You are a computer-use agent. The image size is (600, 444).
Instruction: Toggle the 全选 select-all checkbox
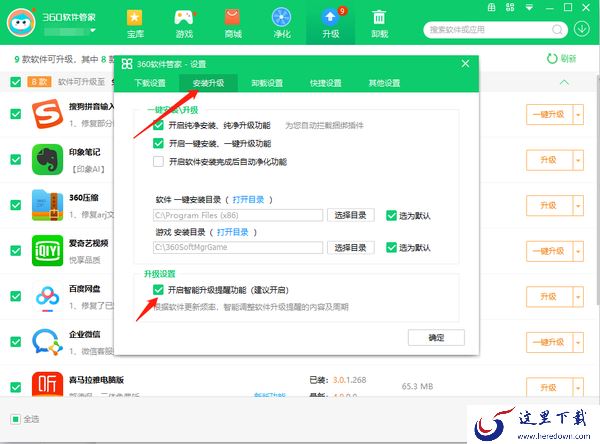[x=16, y=419]
